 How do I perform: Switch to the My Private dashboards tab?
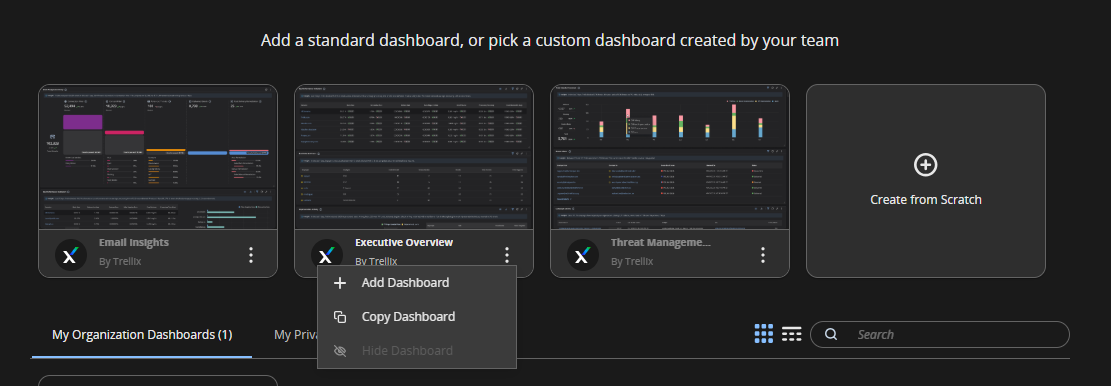click(x=295, y=334)
